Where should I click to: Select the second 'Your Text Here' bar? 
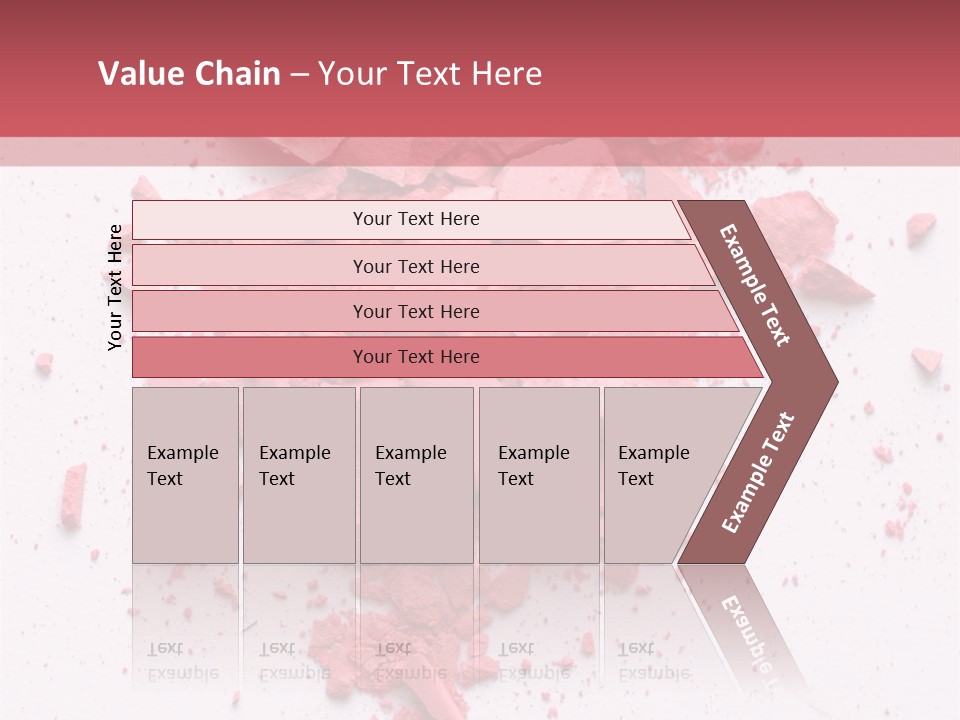coord(416,266)
